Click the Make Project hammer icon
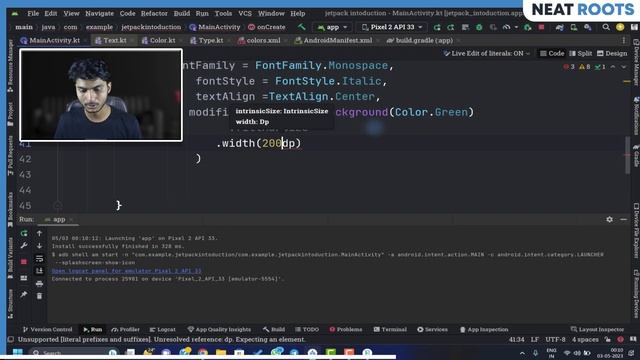This screenshot has height=360, width=640. [302, 27]
